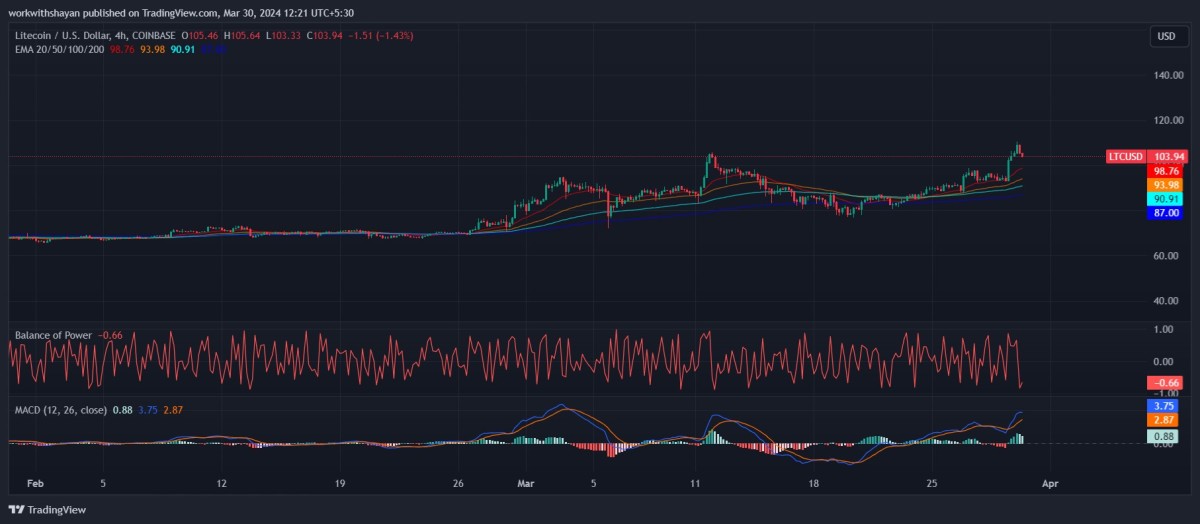Screen dimensions: 1200x524
Task: Click the Balance of Power -0.66 axis tag
Action: click(1166, 383)
